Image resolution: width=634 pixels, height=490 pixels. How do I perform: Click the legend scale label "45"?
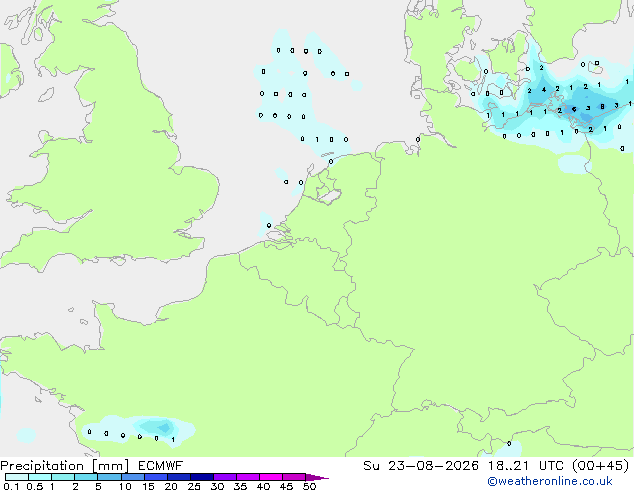click(x=286, y=486)
